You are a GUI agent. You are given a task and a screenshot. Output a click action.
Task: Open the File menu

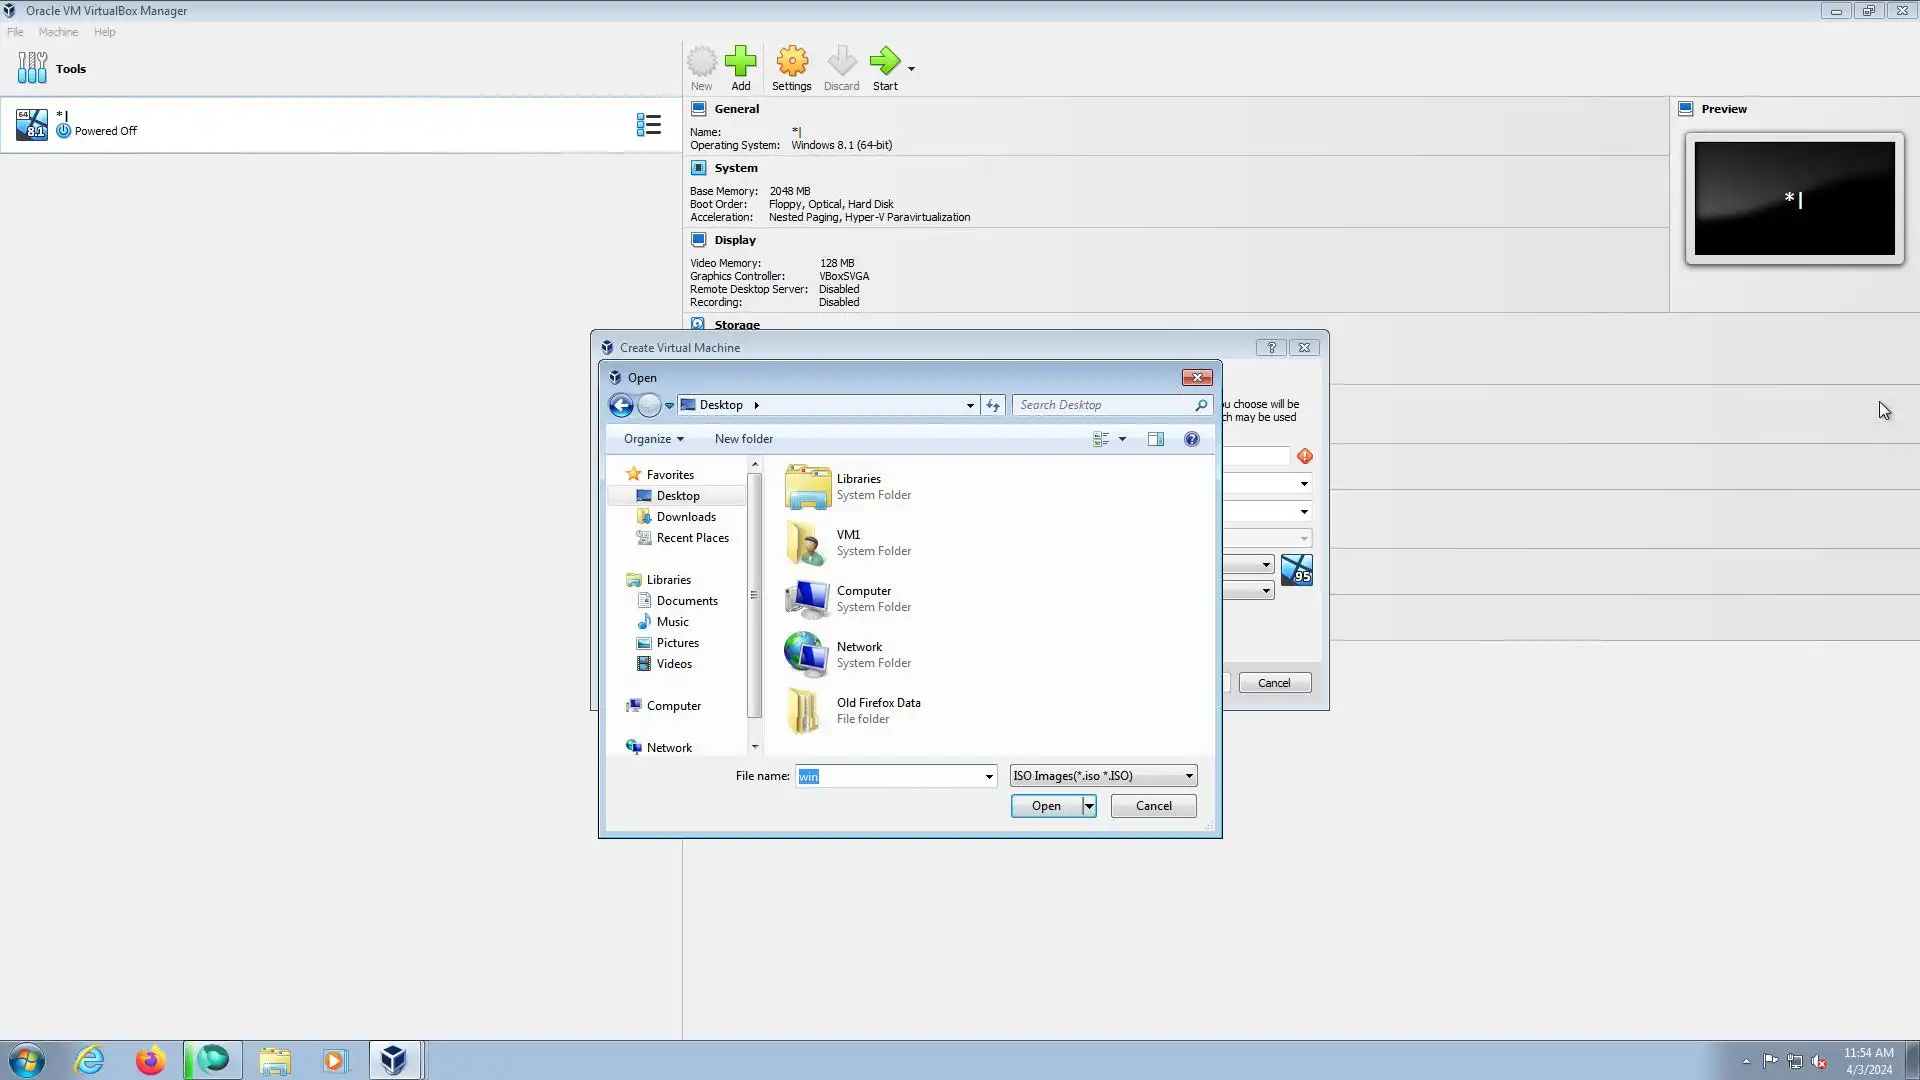point(15,32)
